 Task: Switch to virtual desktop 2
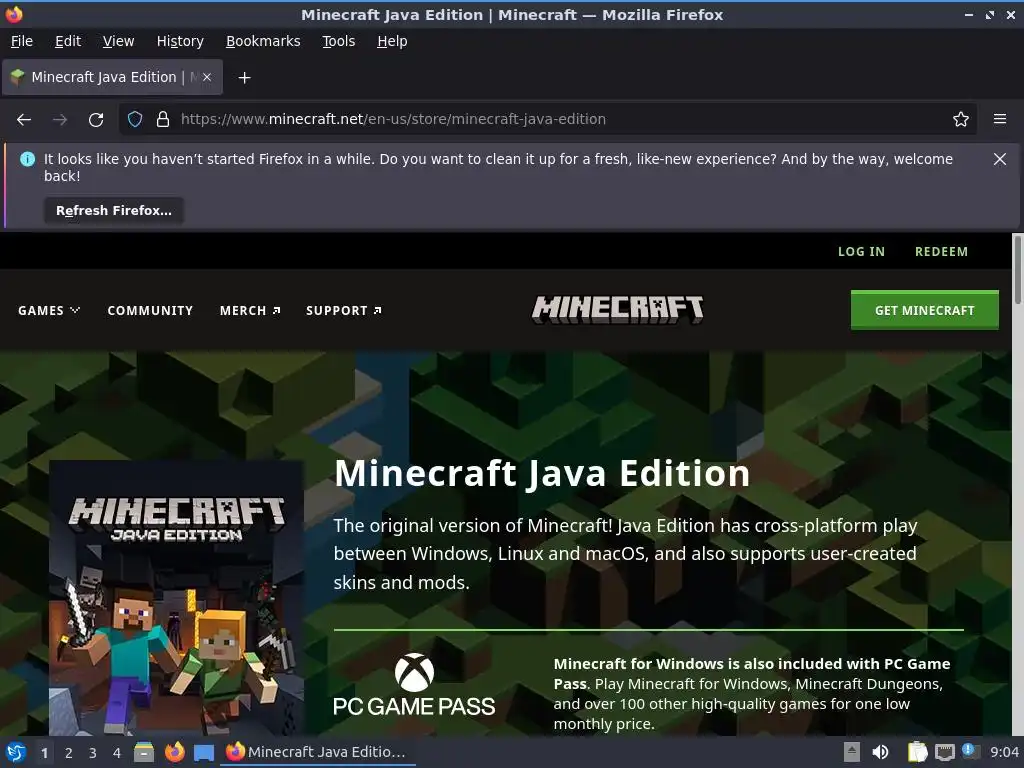click(x=69, y=753)
